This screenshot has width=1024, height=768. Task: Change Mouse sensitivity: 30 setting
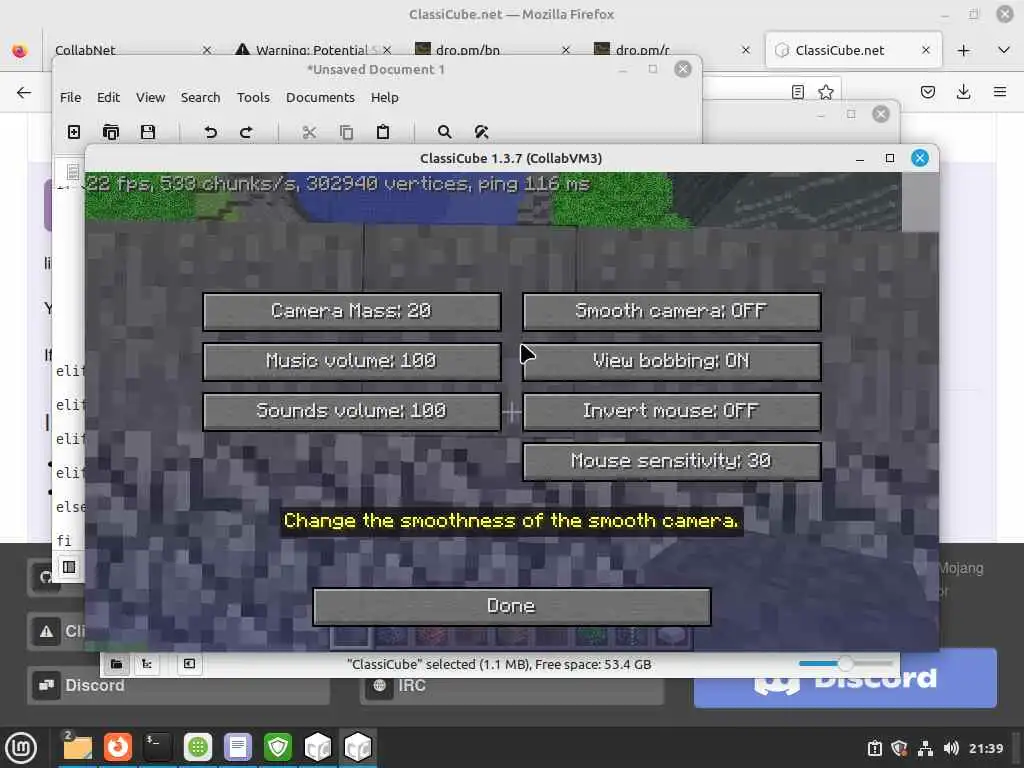point(671,462)
